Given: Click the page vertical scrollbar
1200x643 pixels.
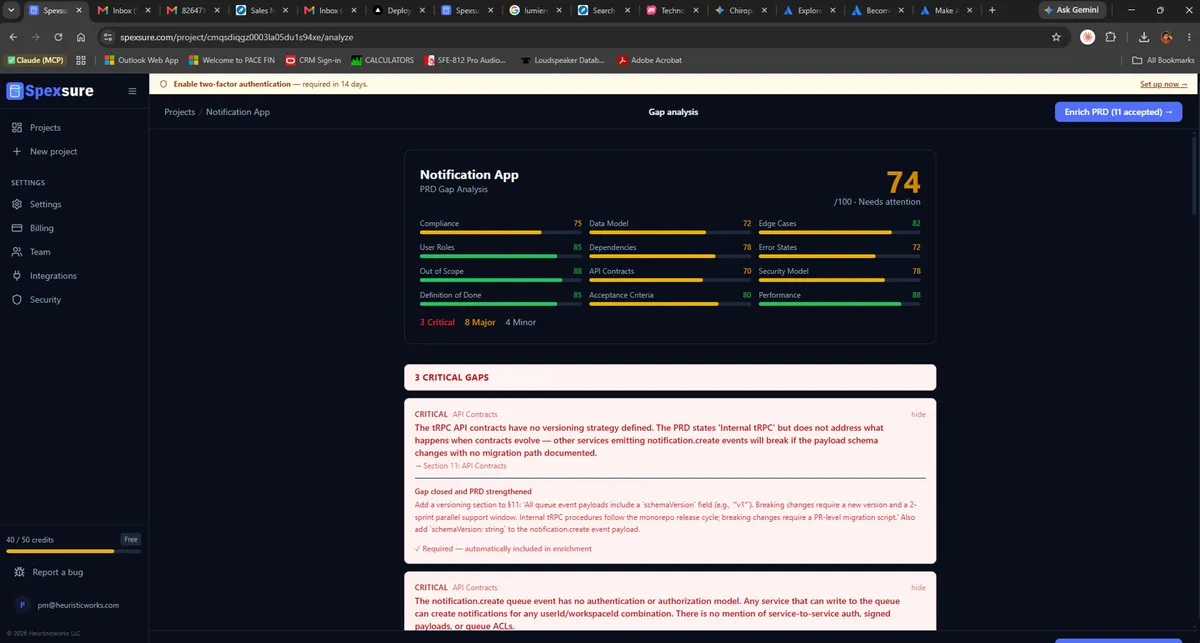Looking at the screenshot, I should [1195, 175].
